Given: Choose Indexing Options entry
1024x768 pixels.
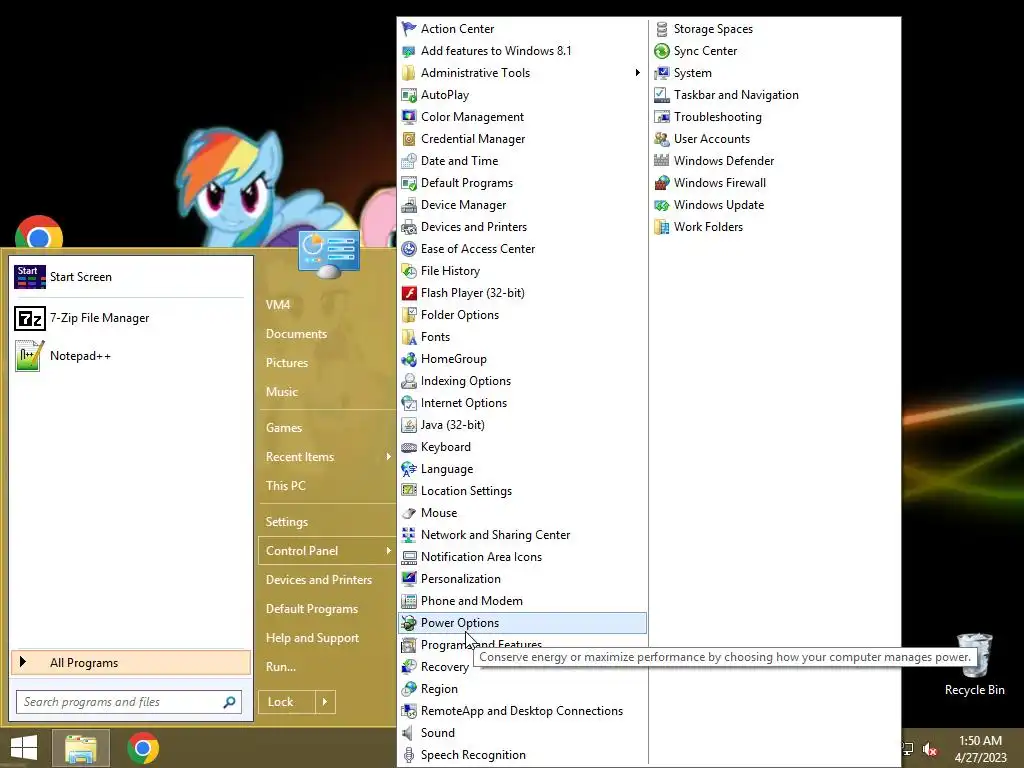Looking at the screenshot, I should coord(522,381).
